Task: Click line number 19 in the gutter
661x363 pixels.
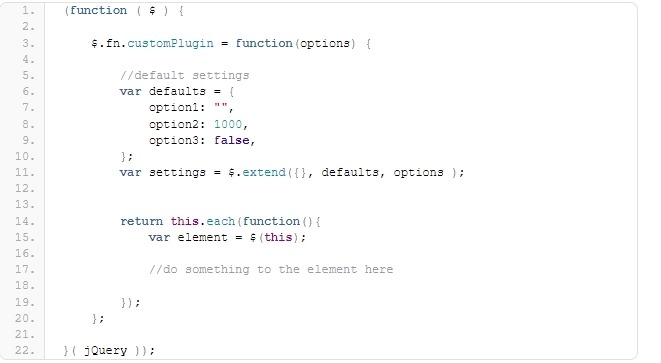Action: (x=25, y=302)
